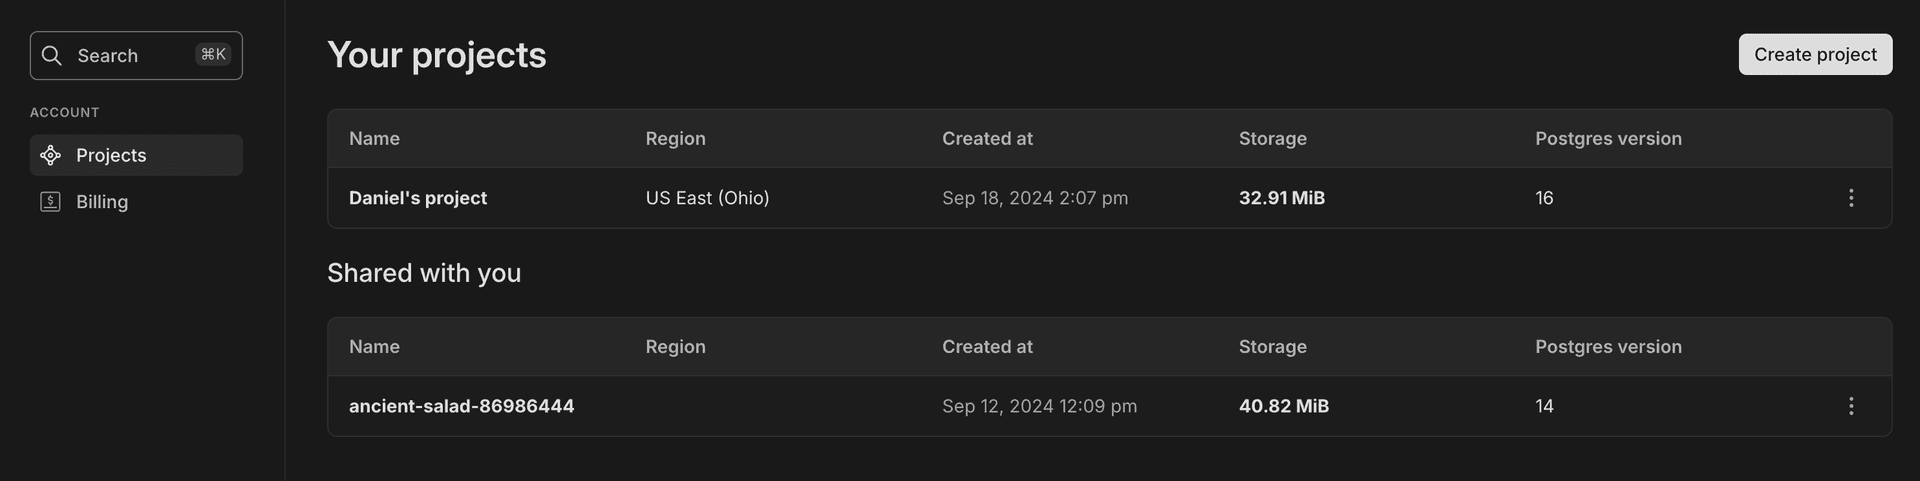Open Daniel's project by its name

tap(418, 198)
